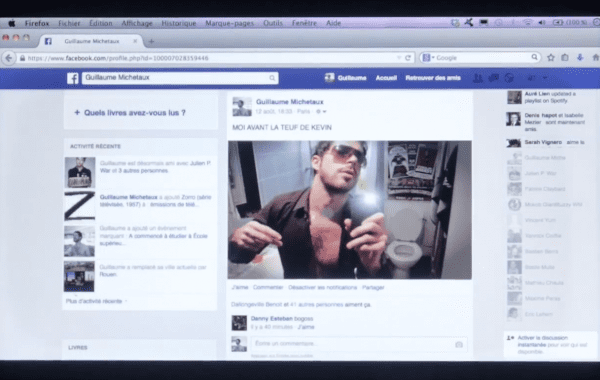Click the padlock icon in address bar
Image resolution: width=600 pixels, height=380 pixels.
tap(22, 58)
